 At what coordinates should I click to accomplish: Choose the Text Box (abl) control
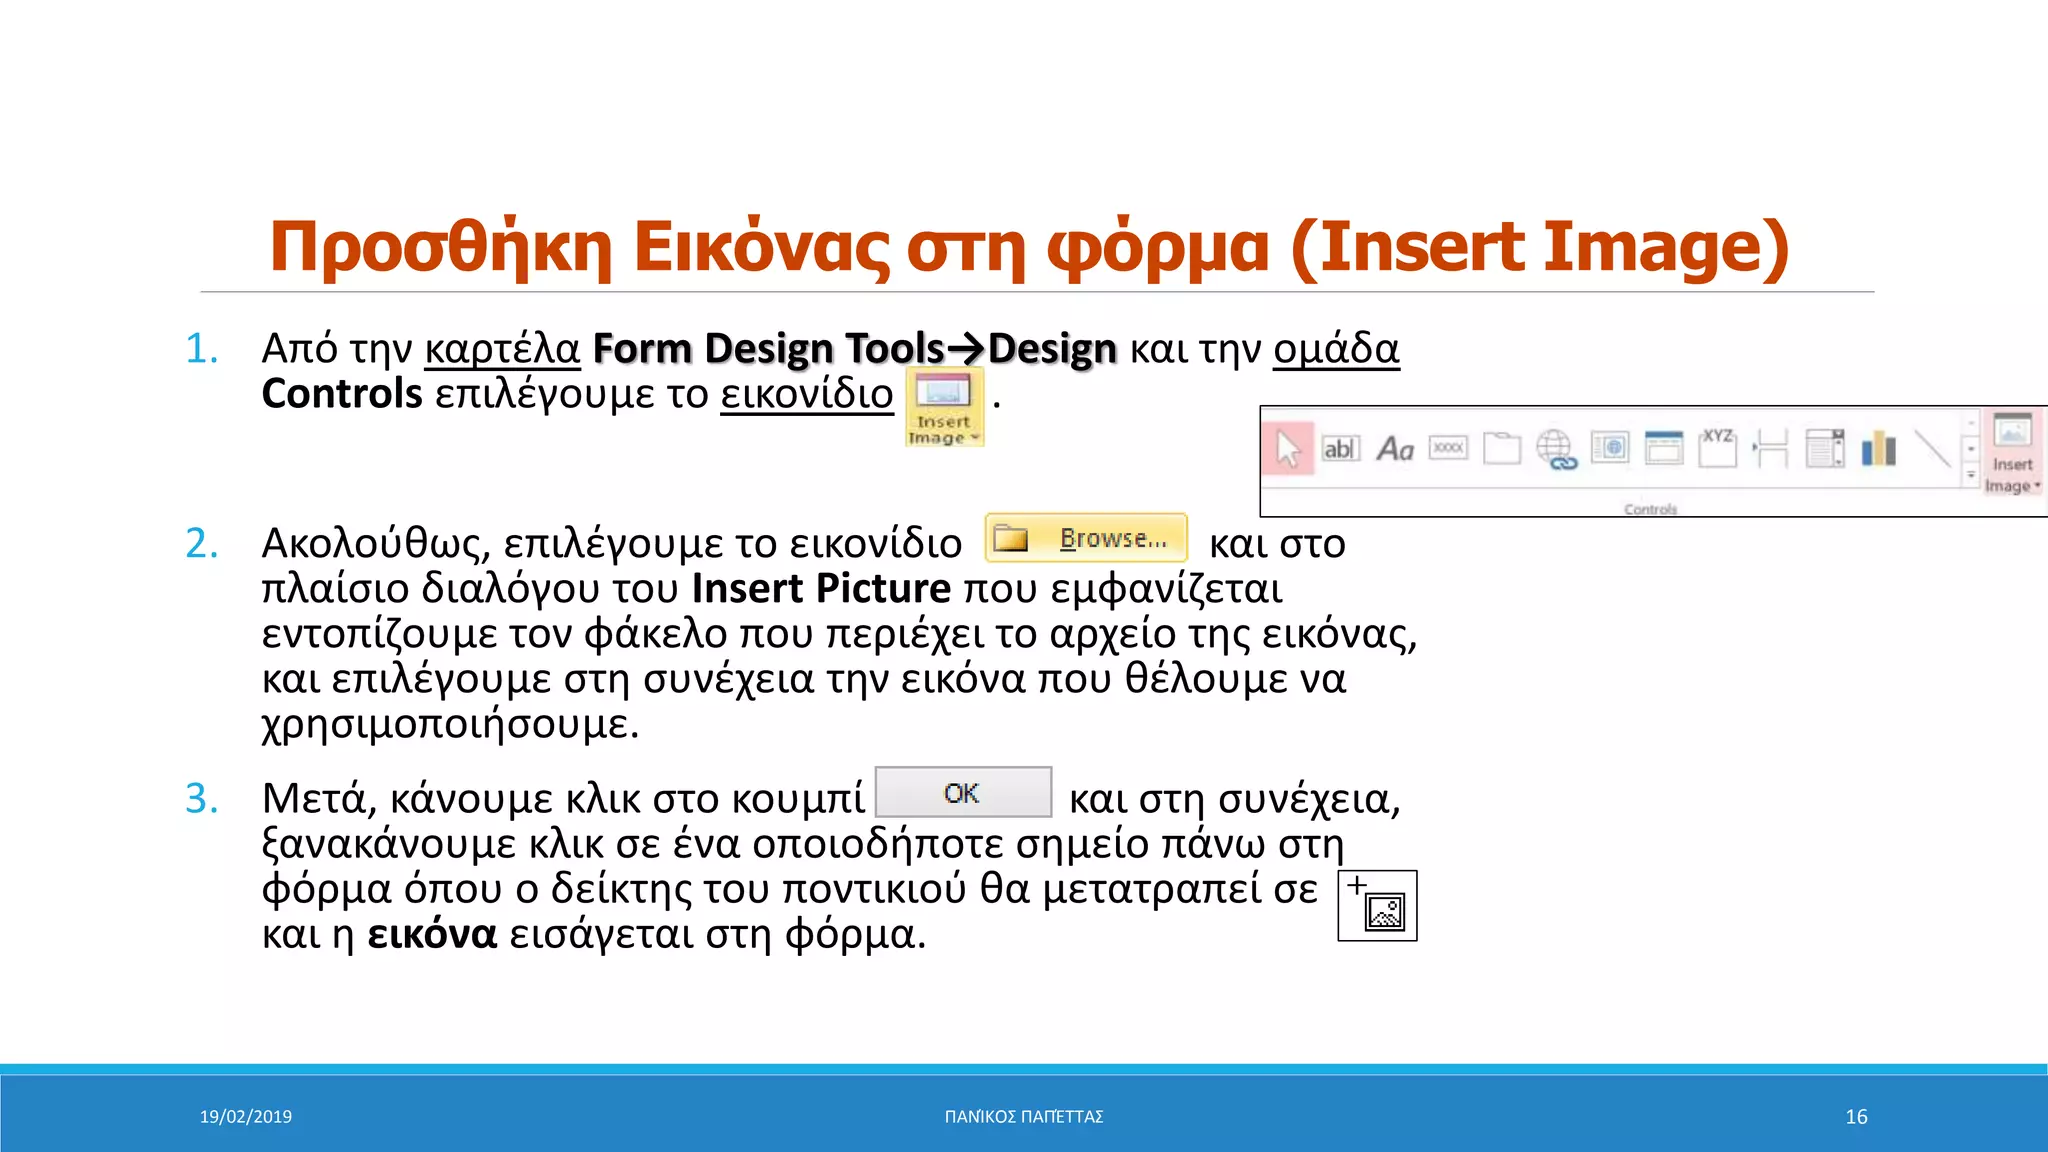coord(1340,449)
